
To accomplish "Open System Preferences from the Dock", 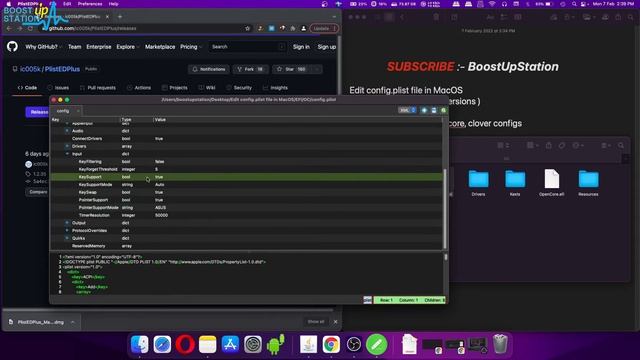I will (x=253, y=344).
